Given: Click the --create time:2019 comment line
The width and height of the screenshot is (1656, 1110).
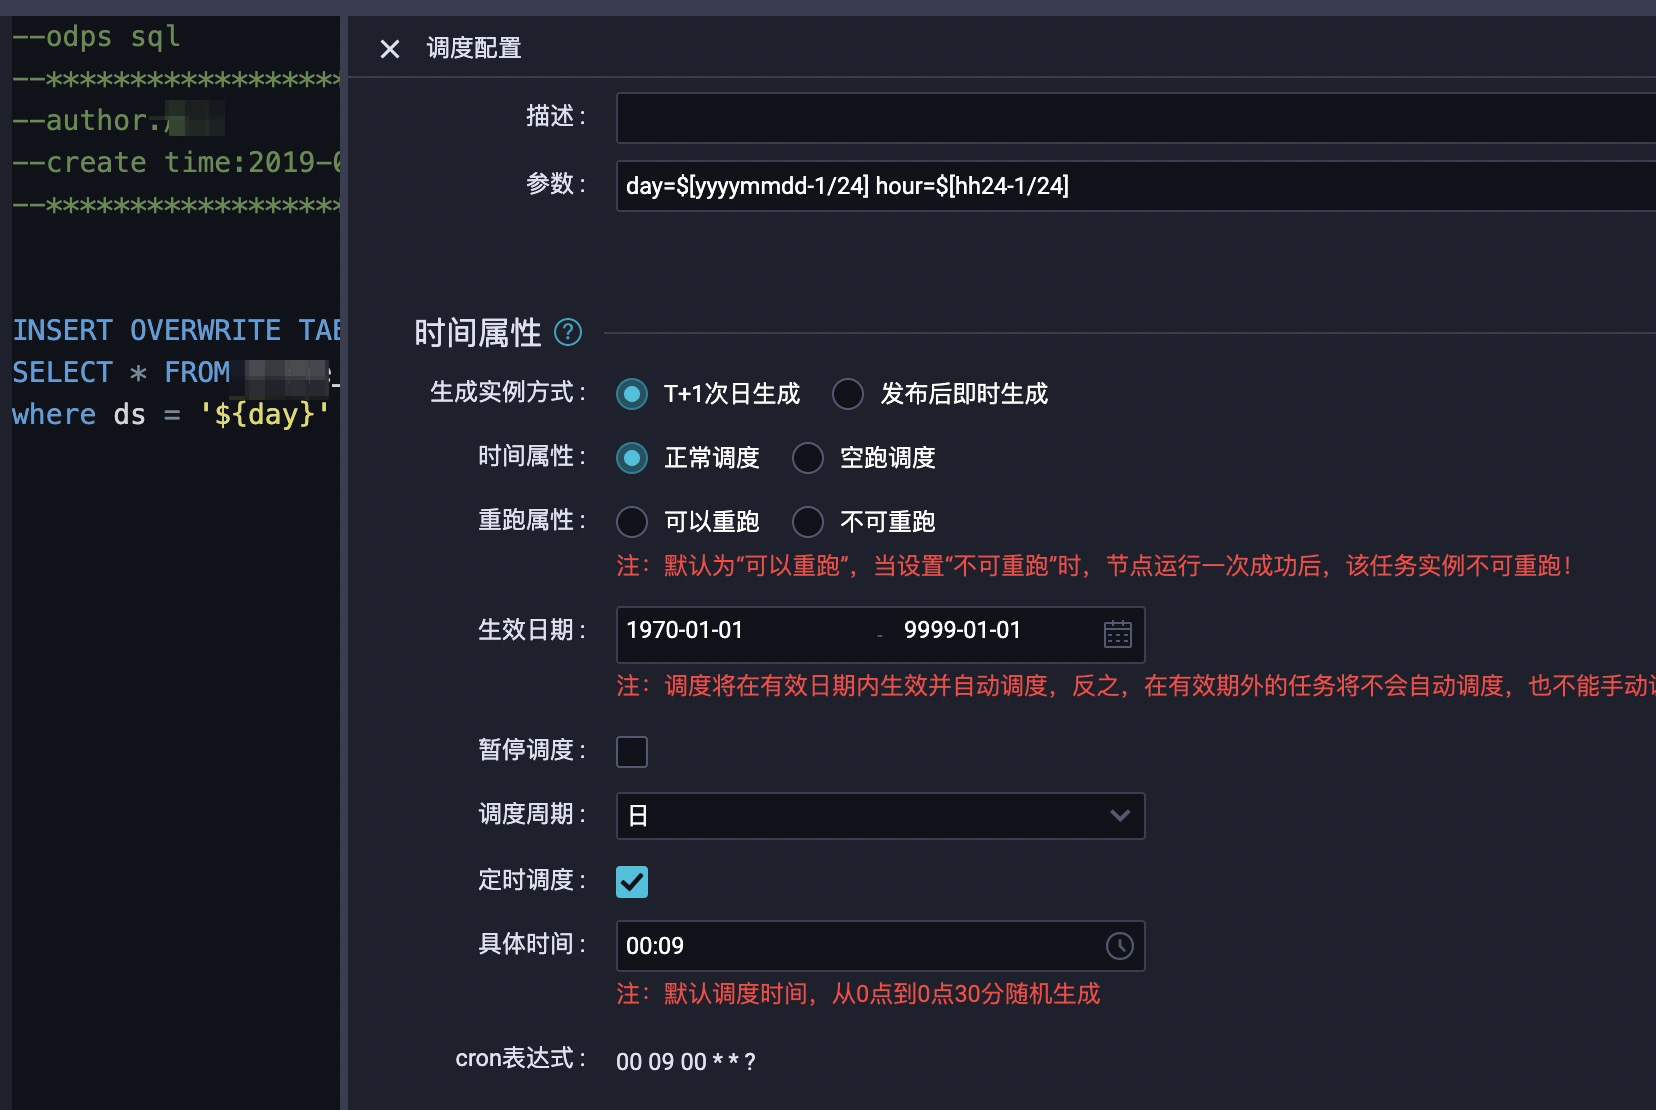Looking at the screenshot, I should coord(177,162).
